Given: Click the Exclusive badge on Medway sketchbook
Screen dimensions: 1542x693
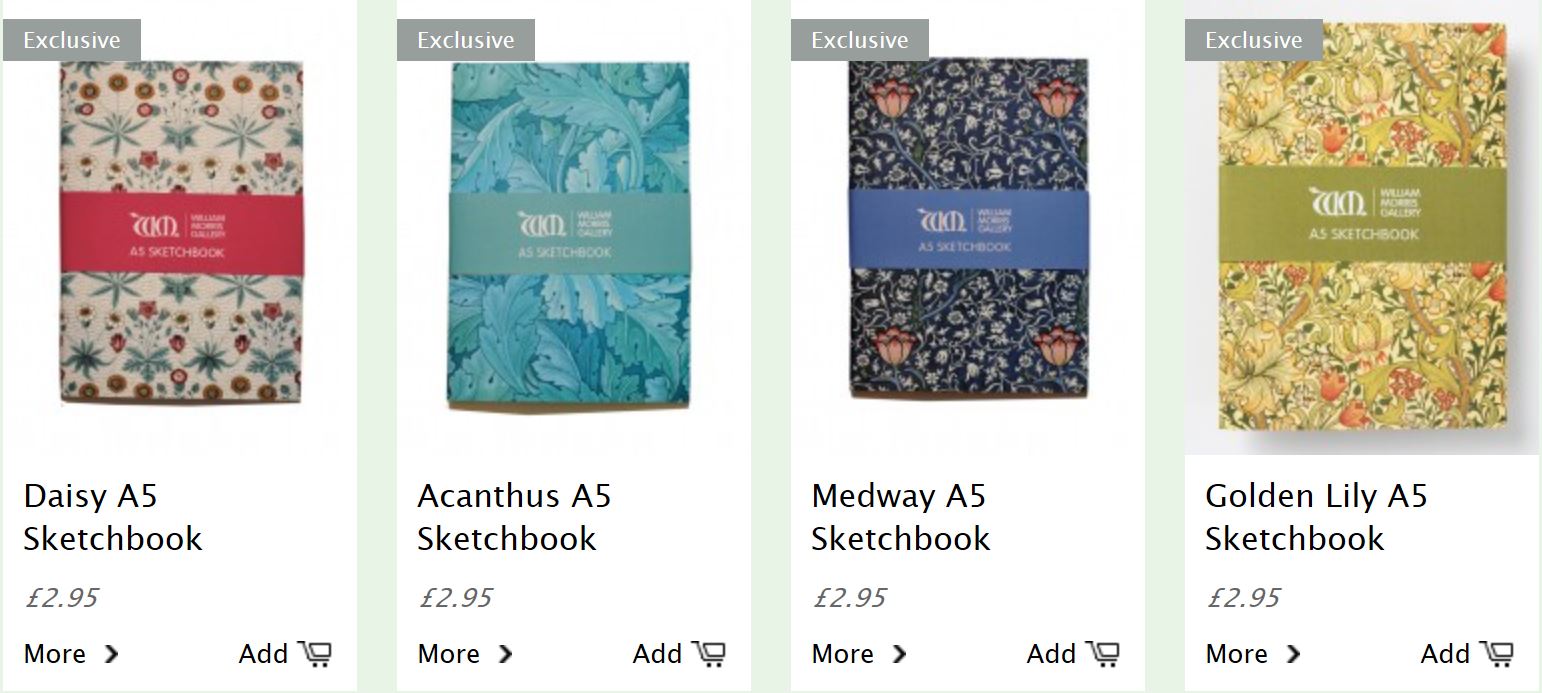Looking at the screenshot, I should pyautogui.click(x=860, y=40).
